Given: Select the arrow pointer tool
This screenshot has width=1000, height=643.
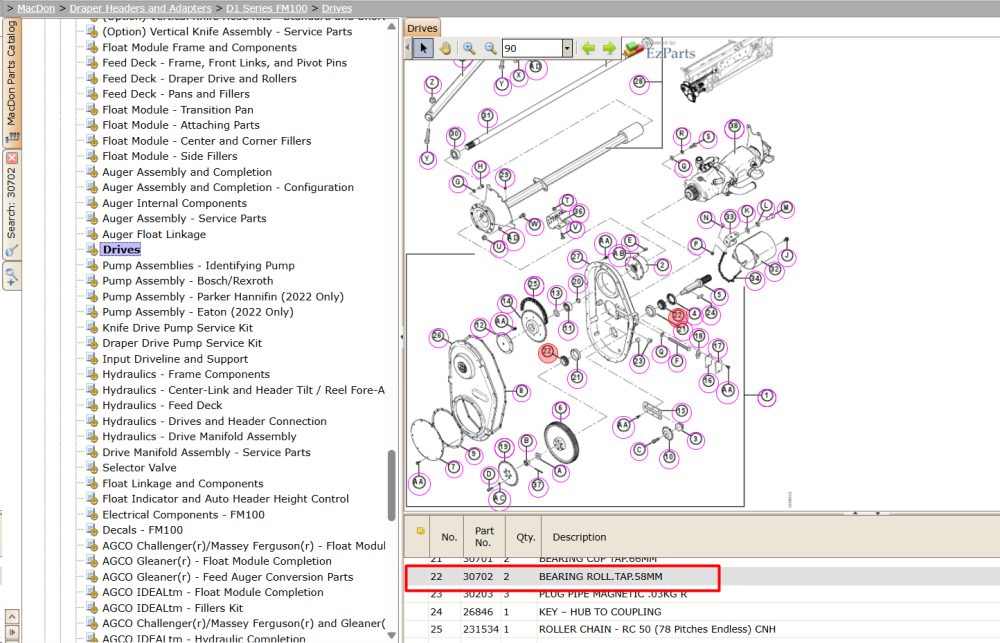Looking at the screenshot, I should [423, 48].
